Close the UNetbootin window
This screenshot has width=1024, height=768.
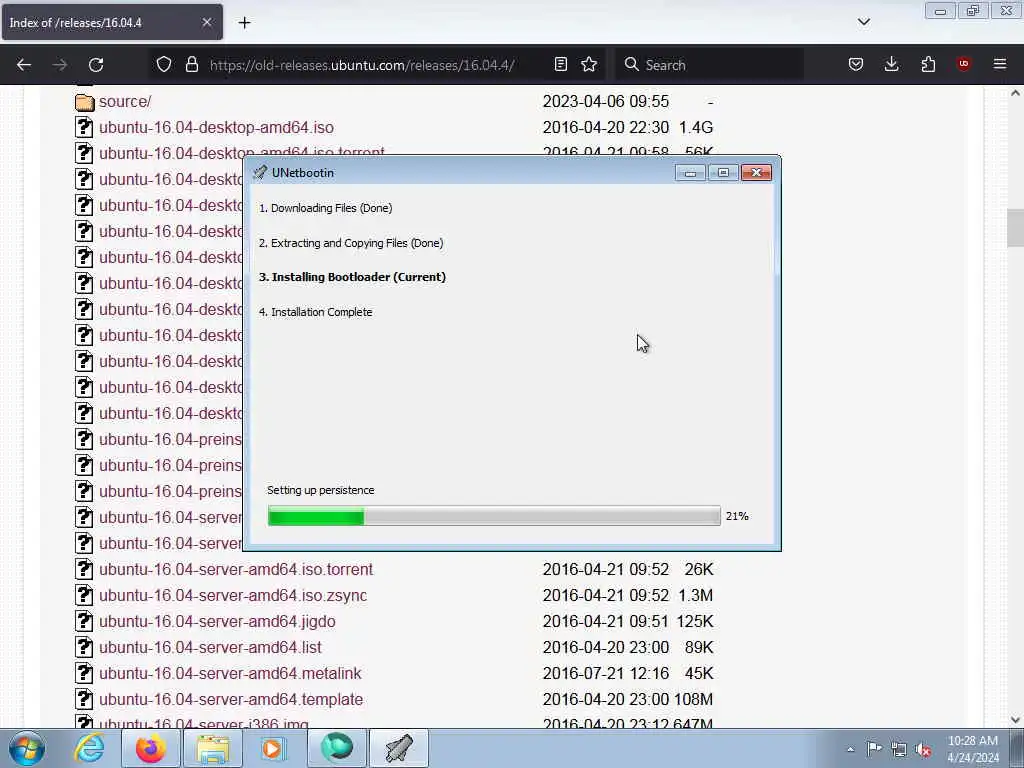pyautogui.click(x=756, y=172)
